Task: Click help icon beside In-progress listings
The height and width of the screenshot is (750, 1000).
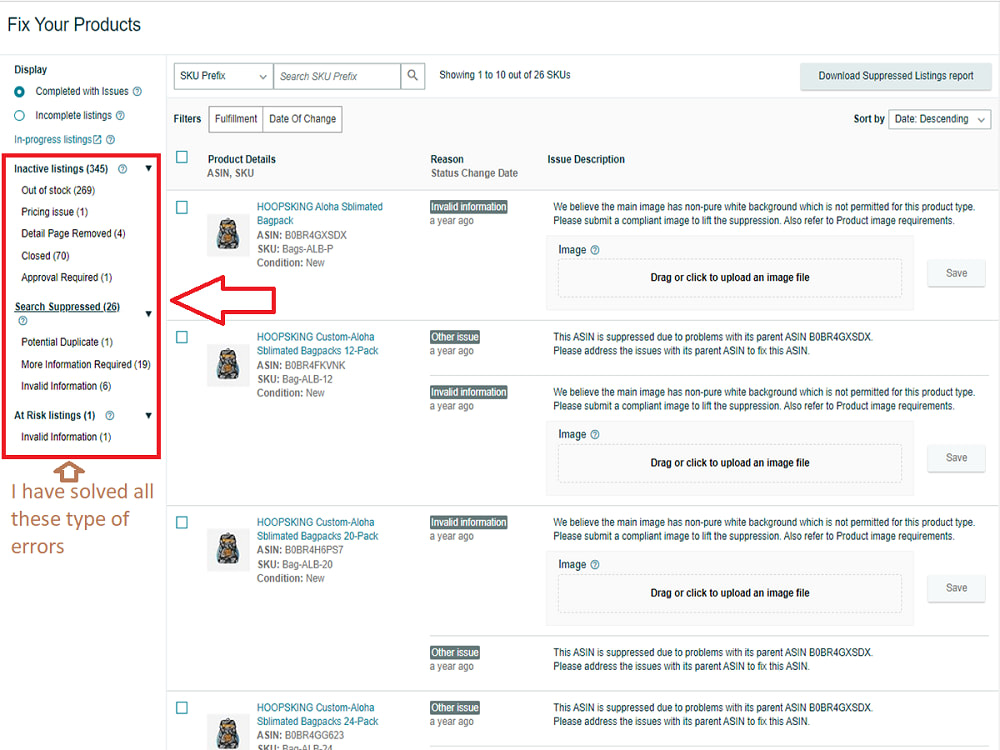Action: click(x=110, y=140)
